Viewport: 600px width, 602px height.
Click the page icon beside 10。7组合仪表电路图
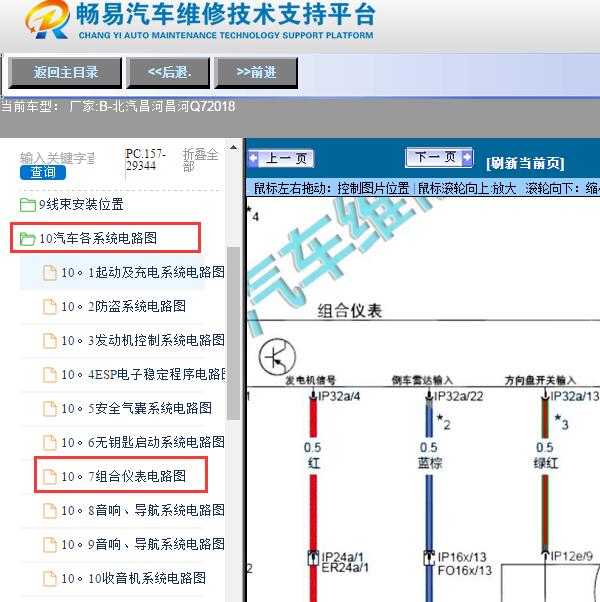pos(50,476)
